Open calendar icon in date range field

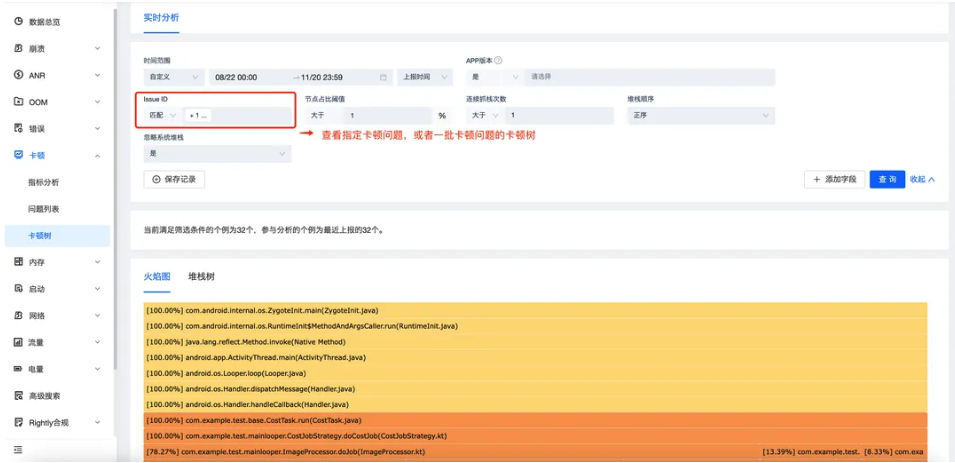pyautogui.click(x=383, y=77)
